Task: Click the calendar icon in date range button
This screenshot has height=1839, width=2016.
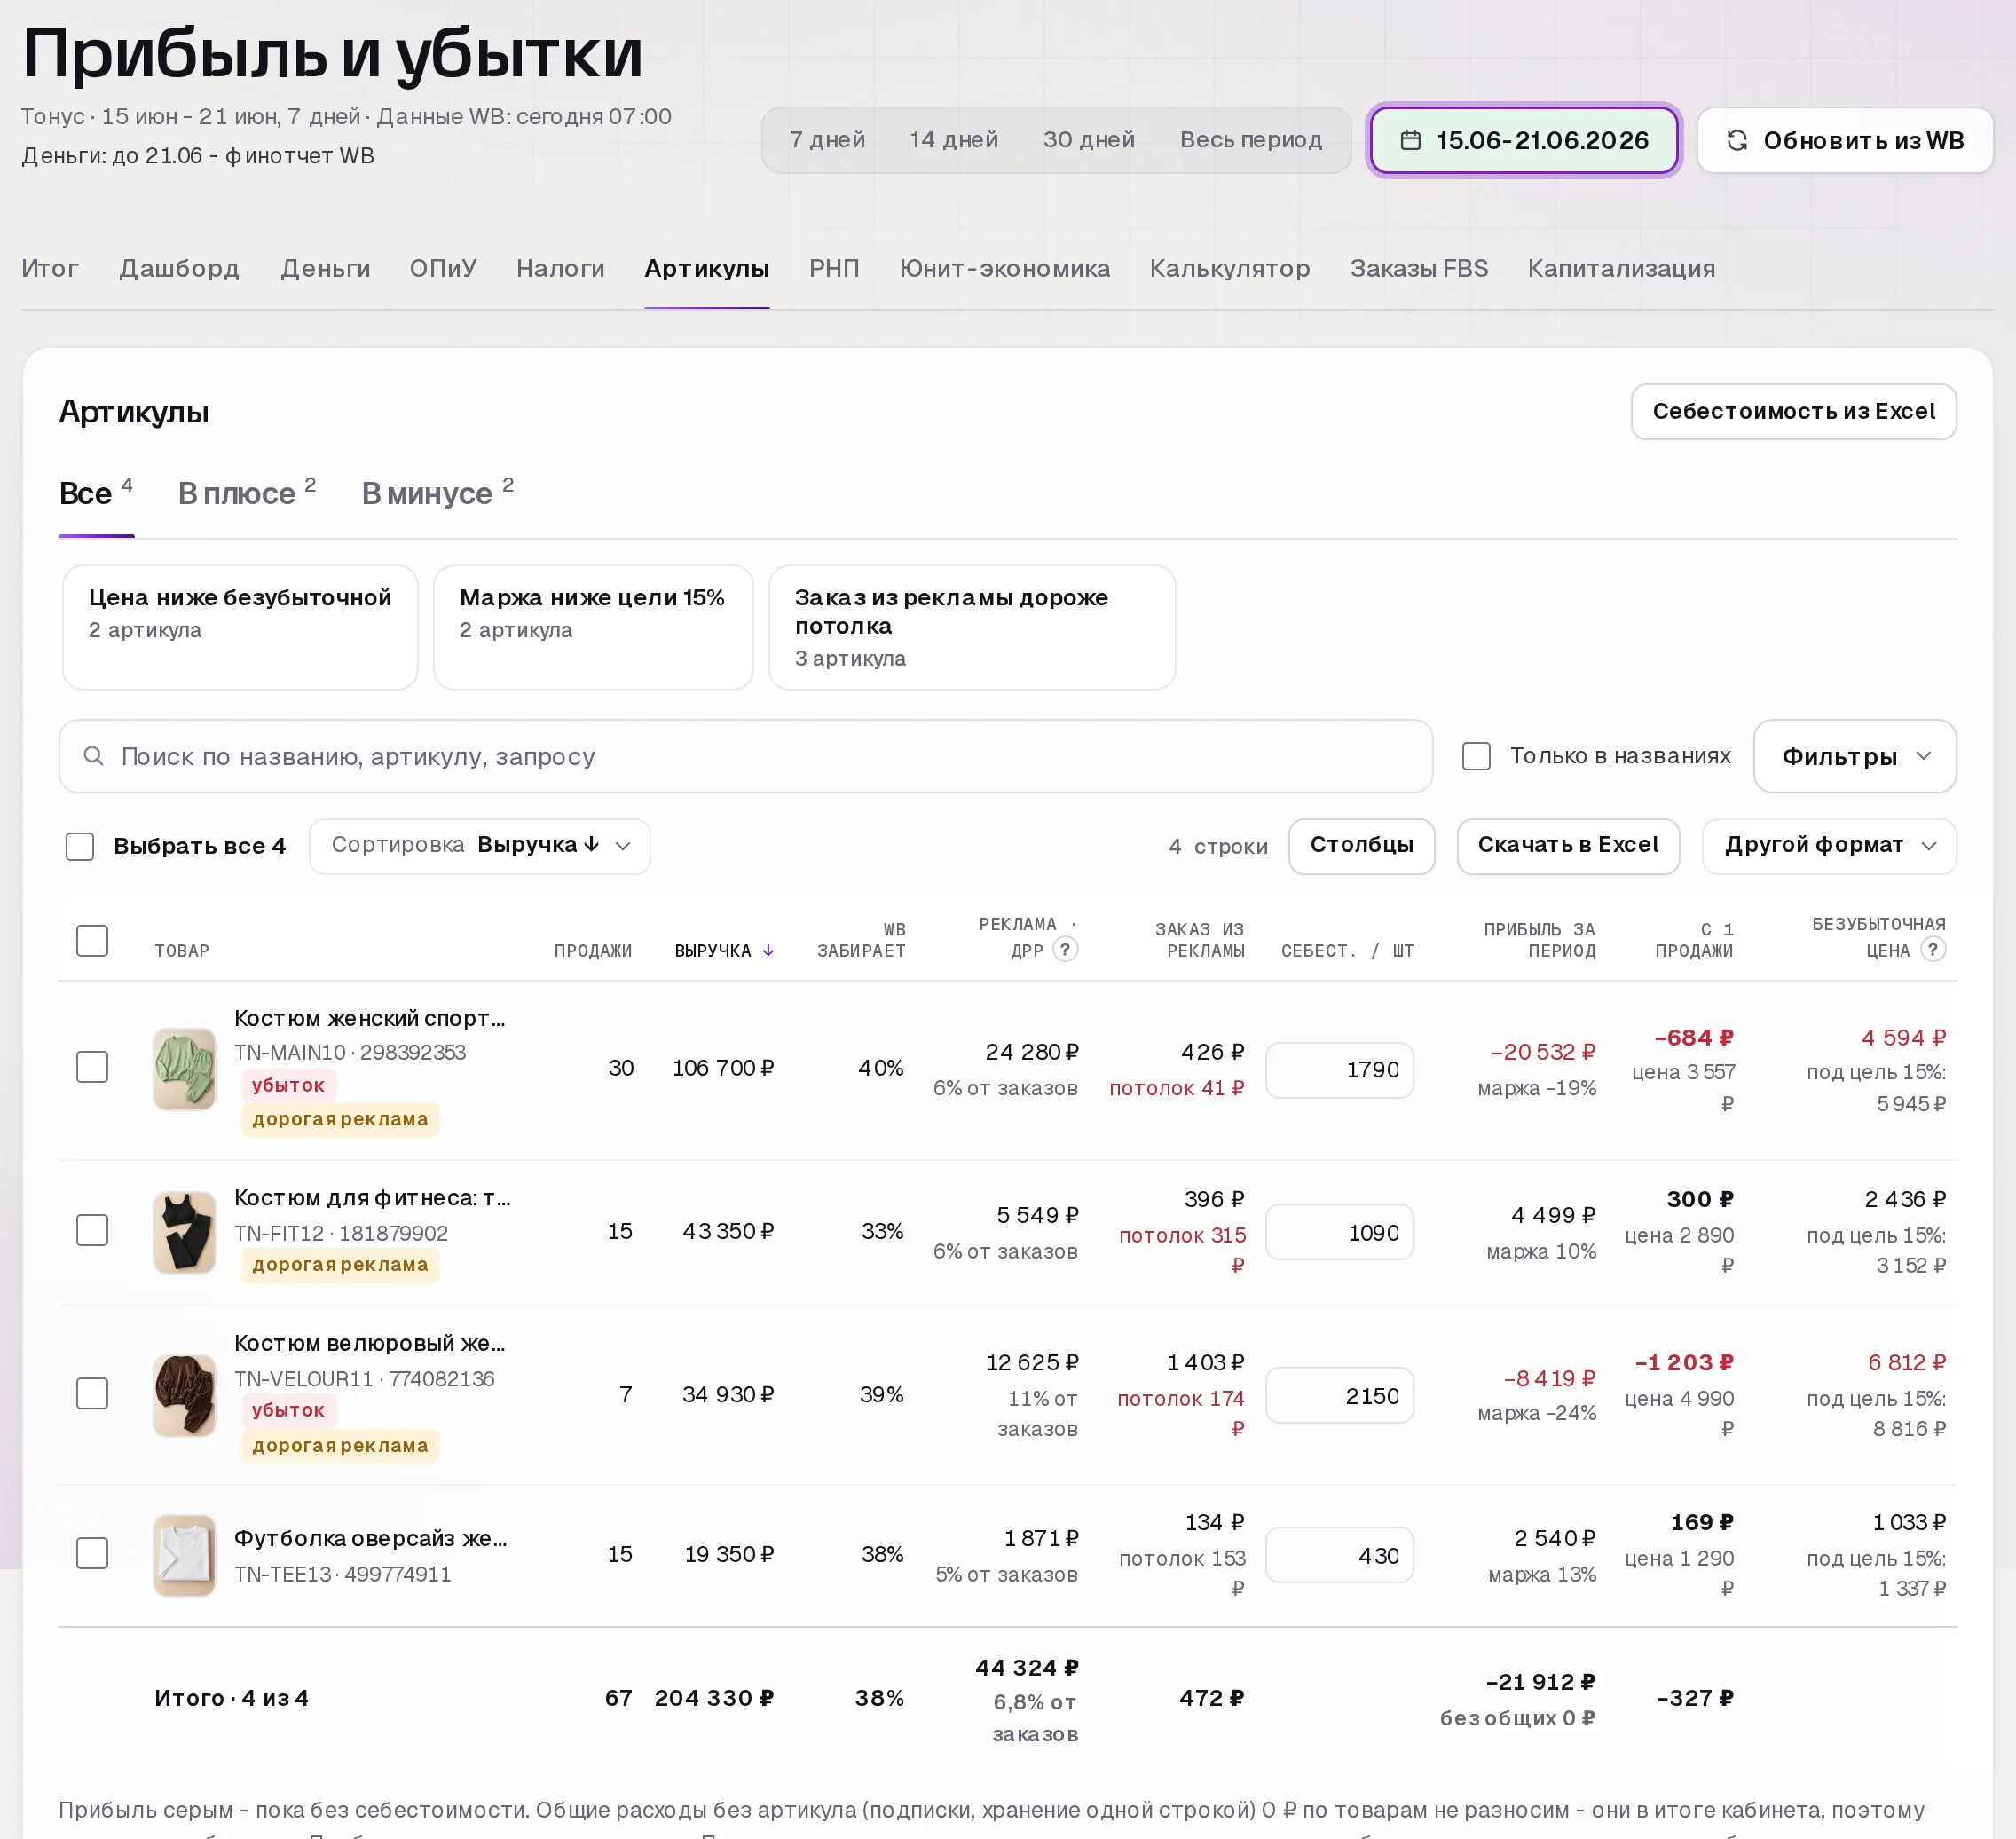Action: click(x=1410, y=140)
